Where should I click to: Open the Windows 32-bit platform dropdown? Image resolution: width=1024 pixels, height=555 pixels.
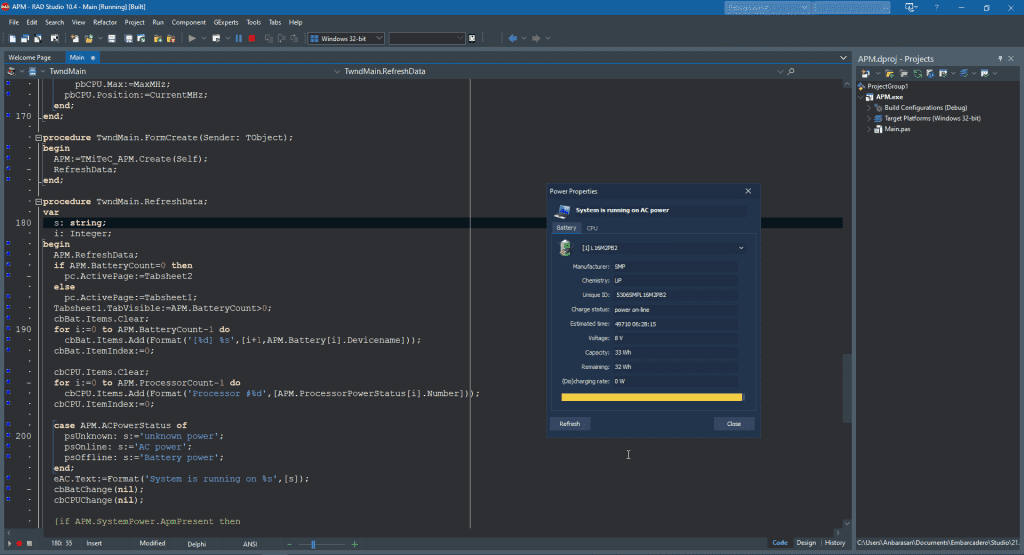379,39
